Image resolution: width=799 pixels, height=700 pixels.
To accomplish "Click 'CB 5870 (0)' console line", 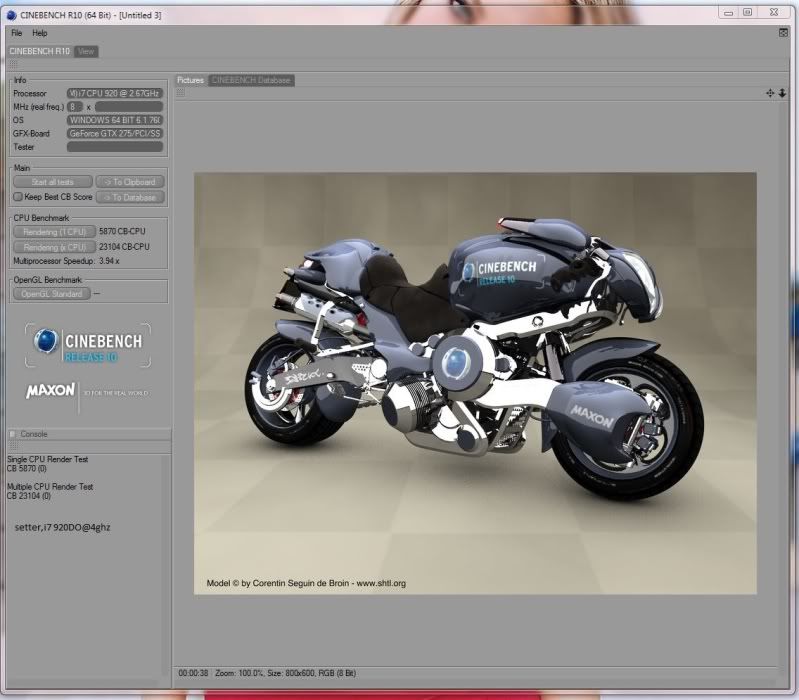I will point(26,468).
